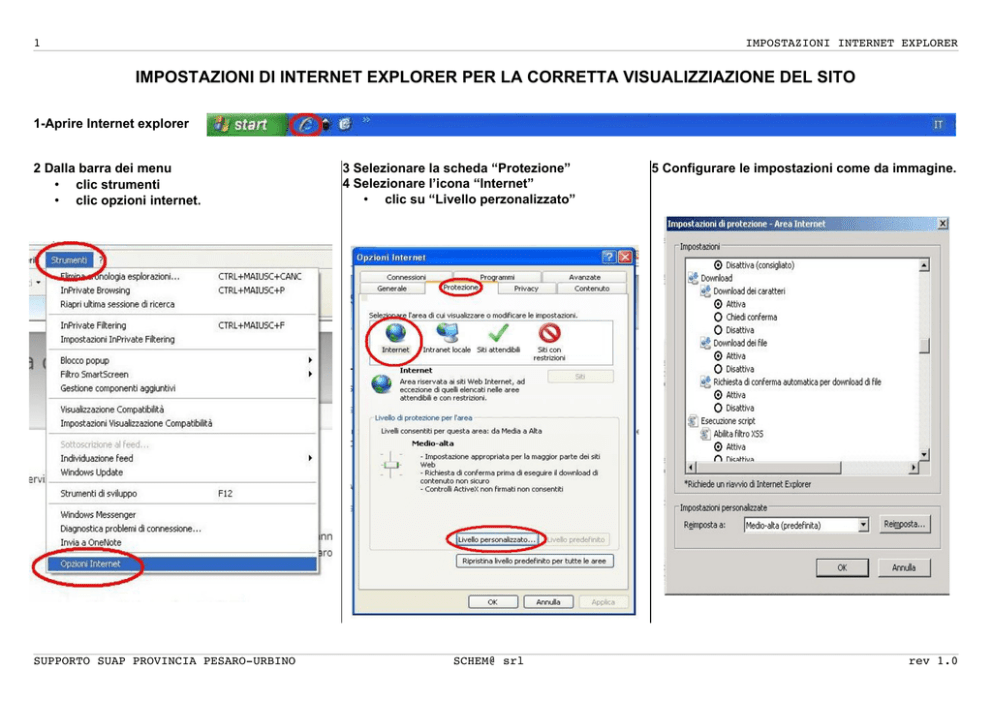Switch to the Contenuto tab

click(x=592, y=288)
